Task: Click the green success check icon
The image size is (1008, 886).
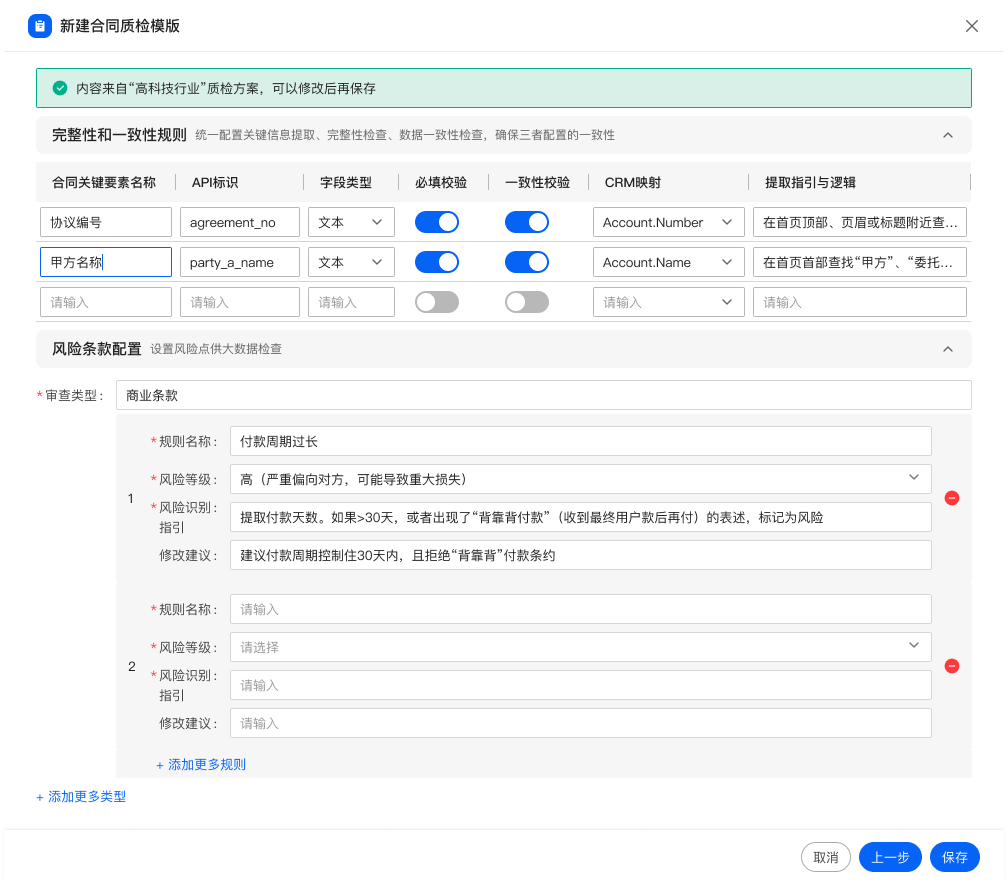Action: (59, 88)
